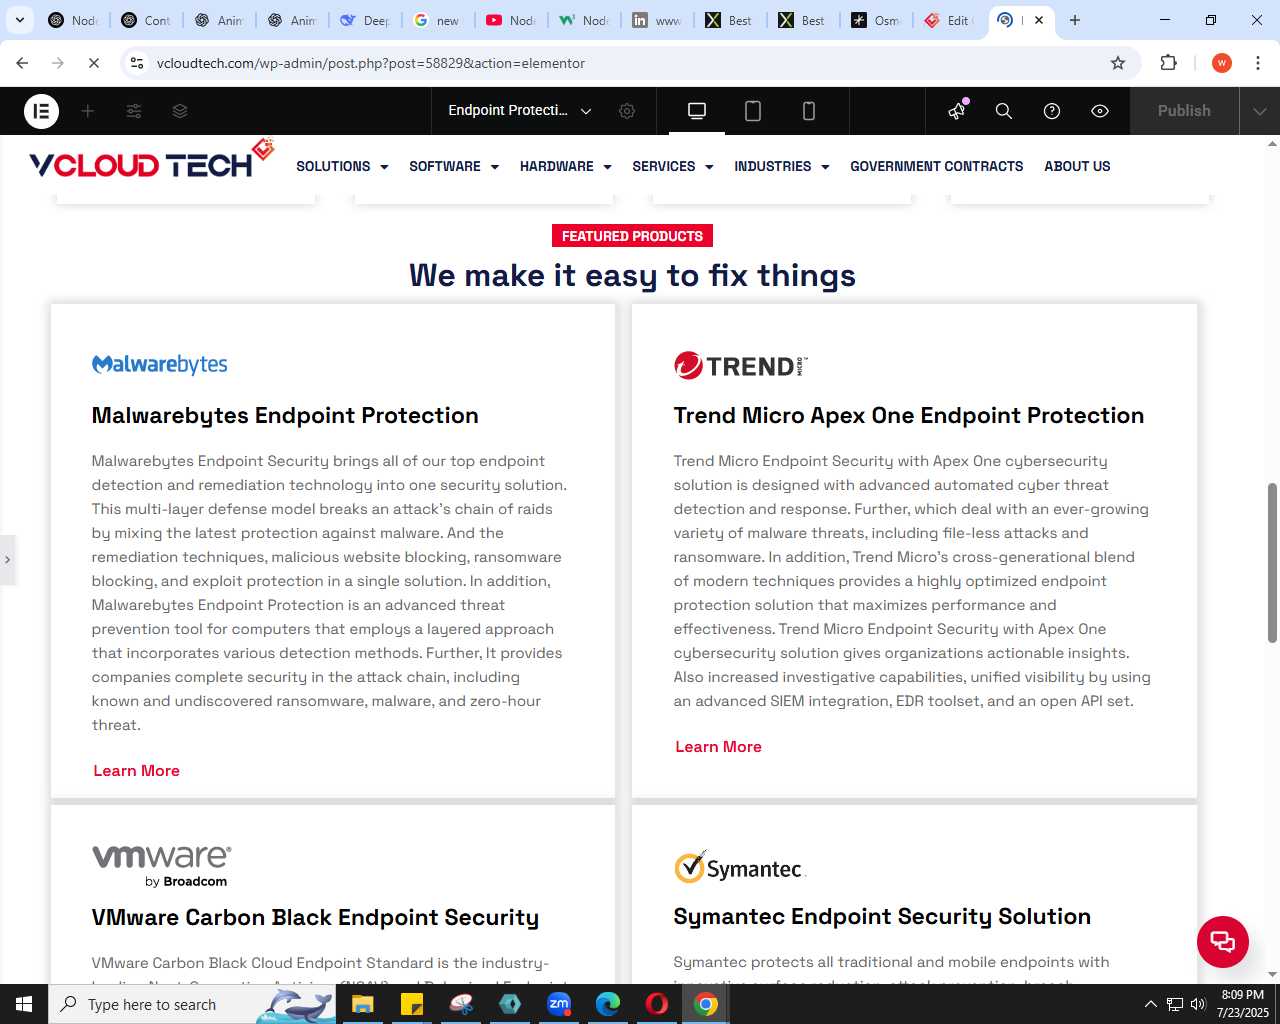Click the page vertical scrollbar thumb
The image size is (1280, 1024).
1272,563
